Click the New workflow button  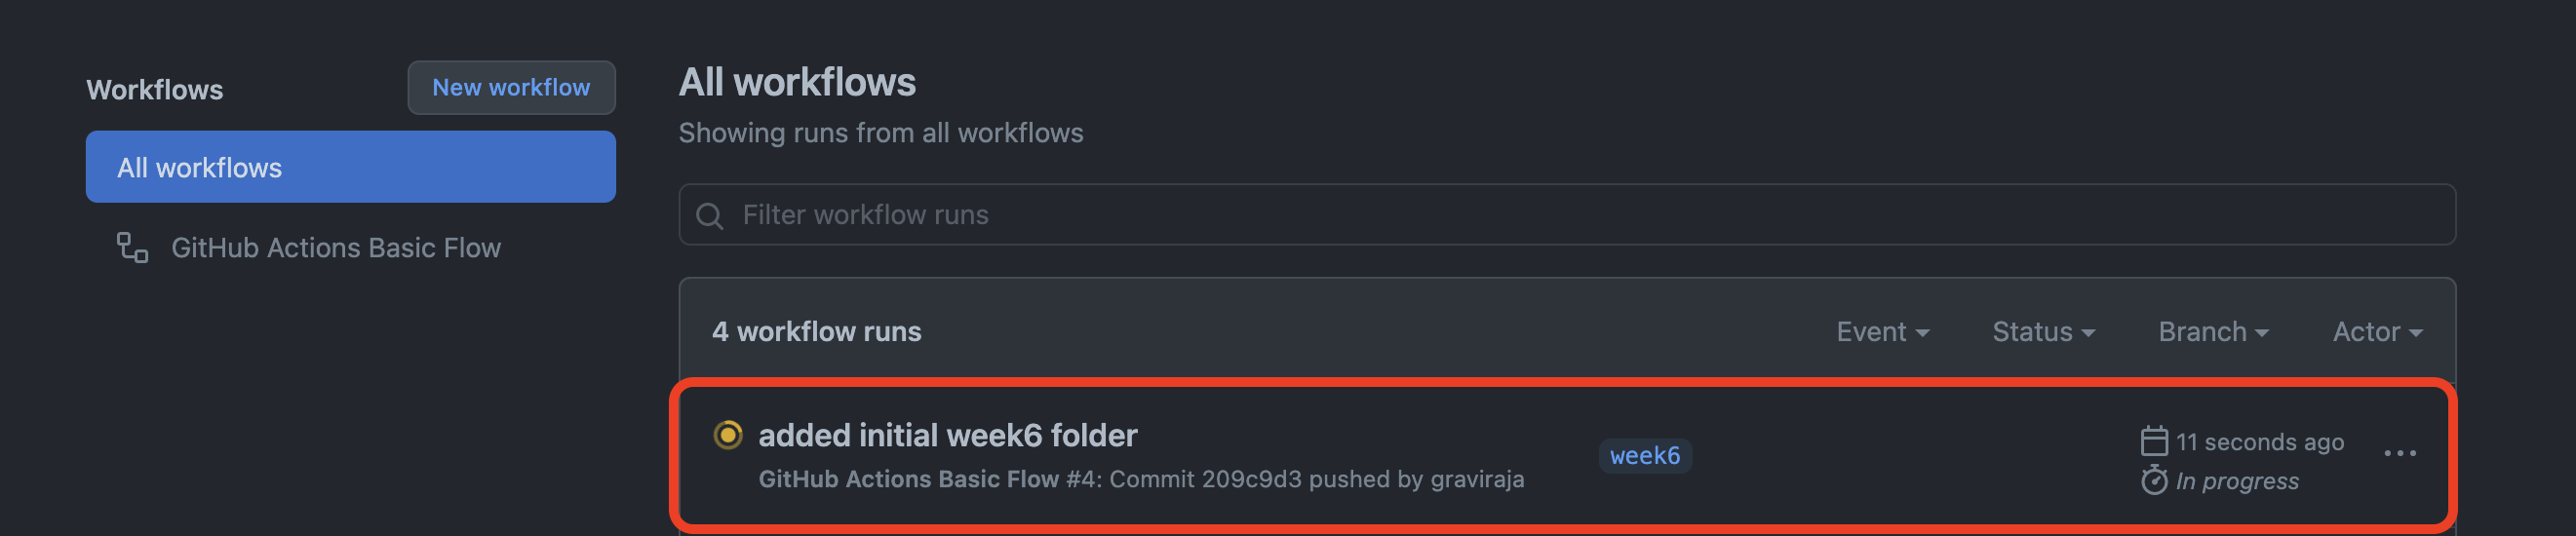(x=510, y=88)
